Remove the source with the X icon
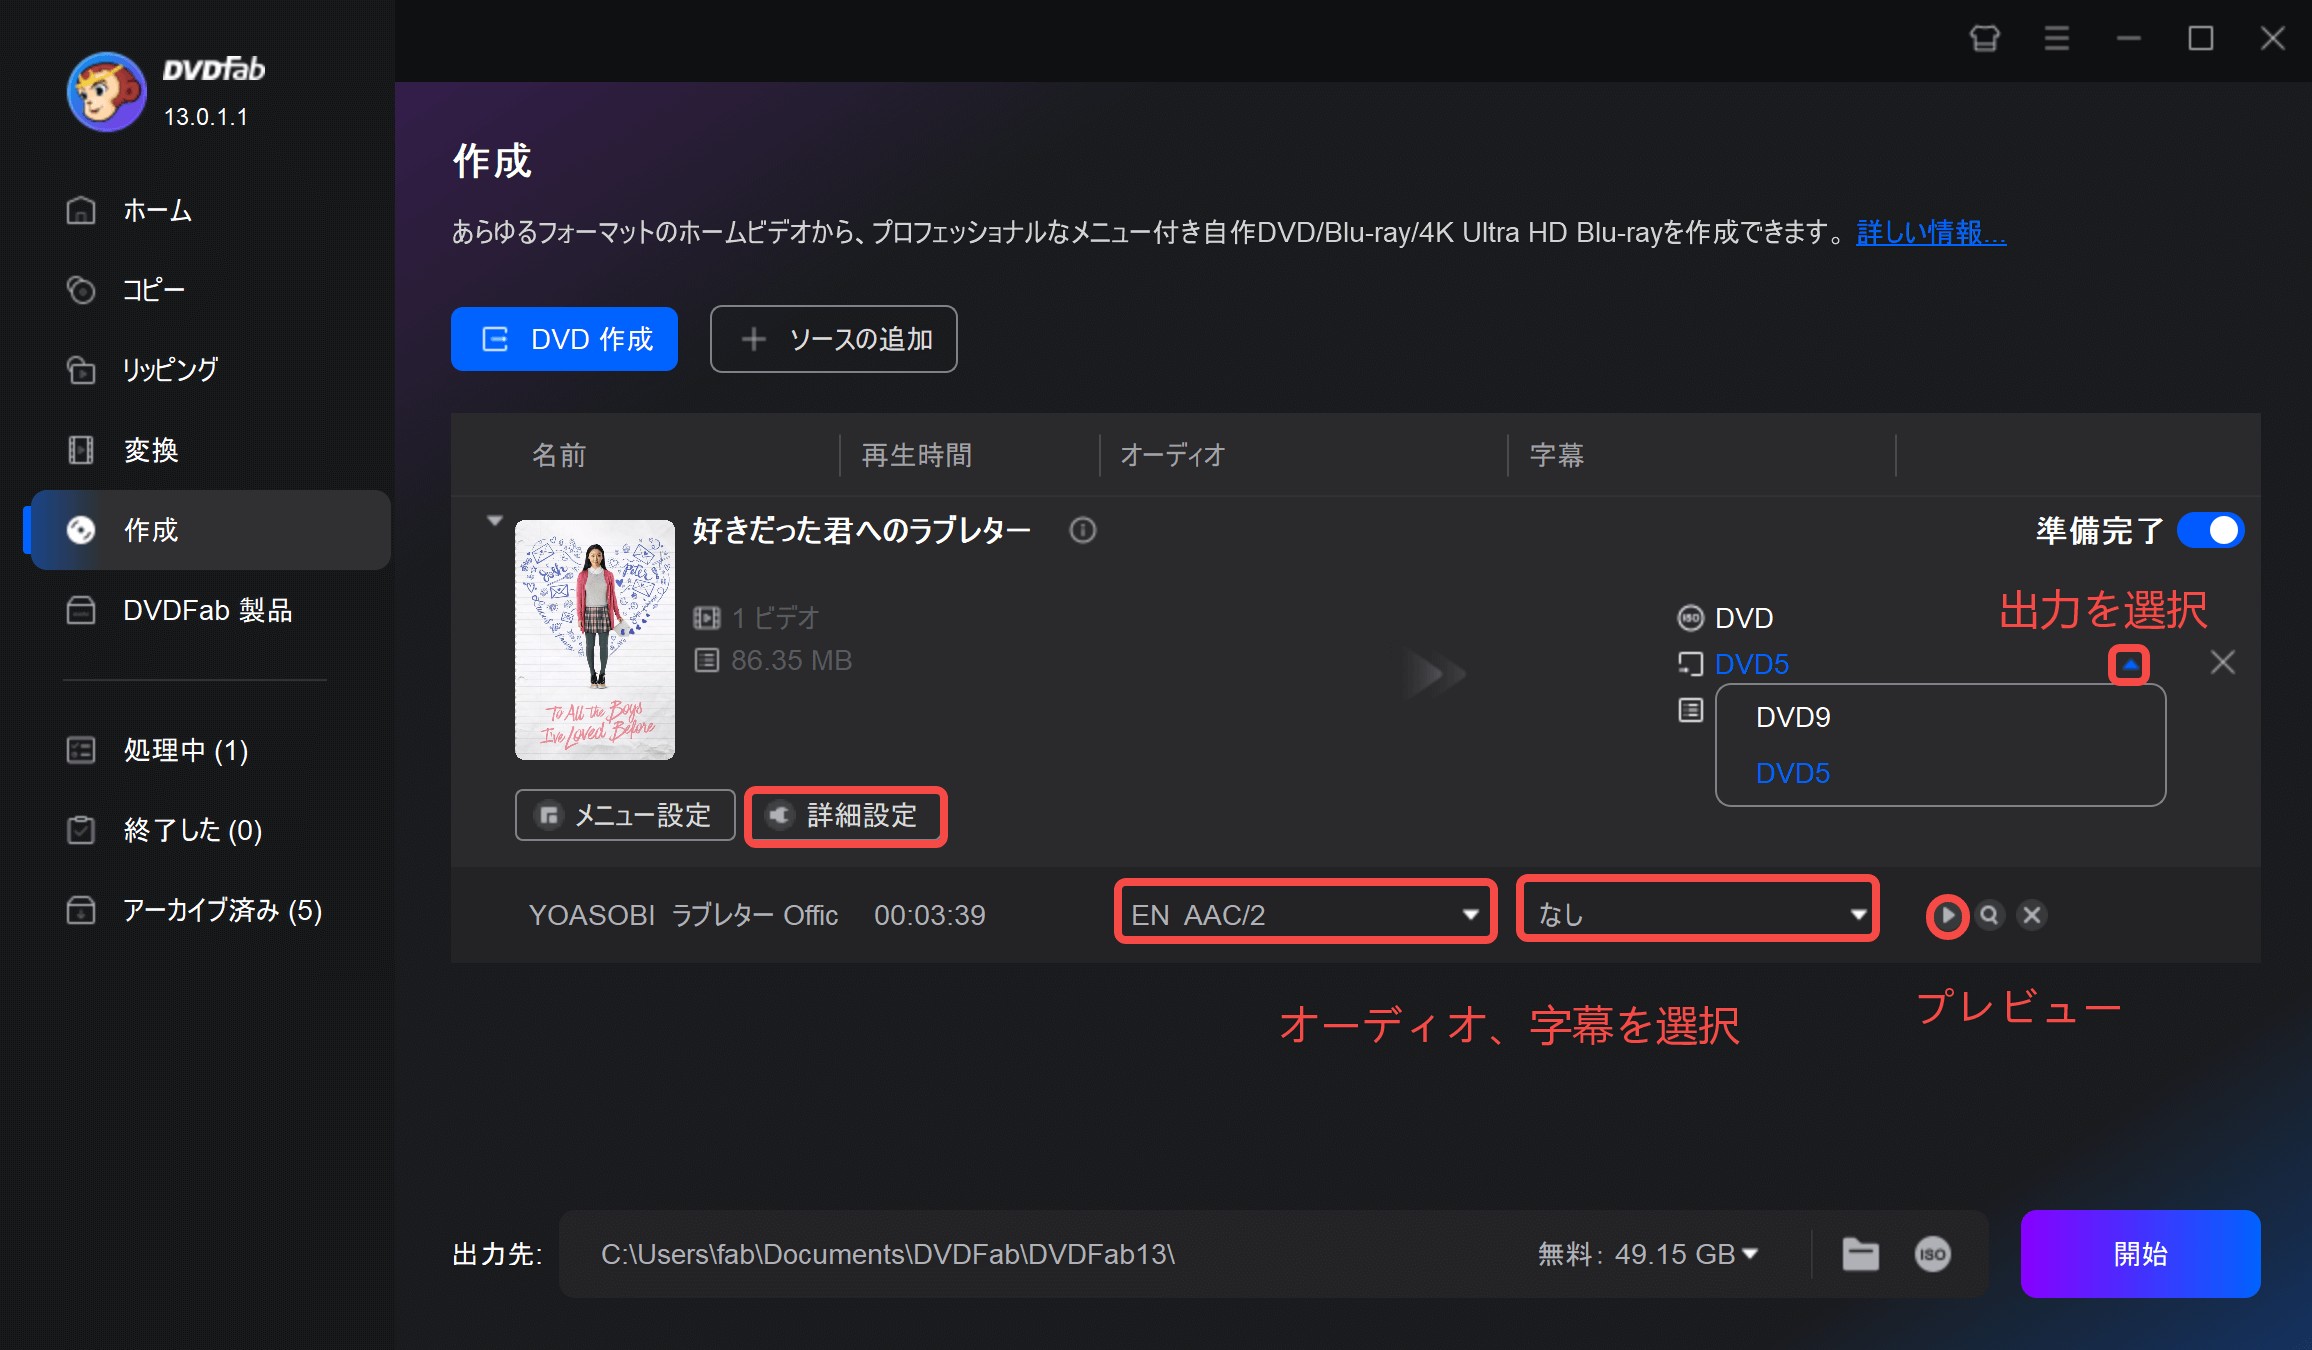 coord(2223,662)
